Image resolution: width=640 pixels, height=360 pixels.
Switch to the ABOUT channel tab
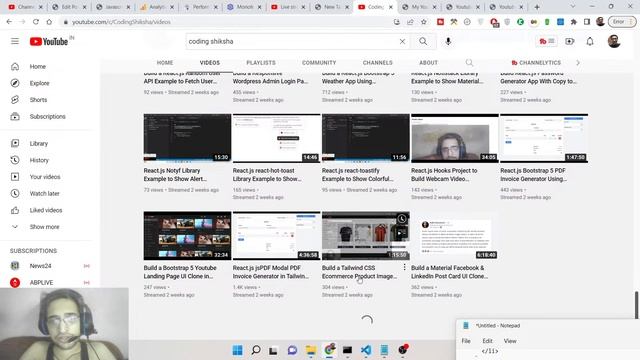[428, 63]
